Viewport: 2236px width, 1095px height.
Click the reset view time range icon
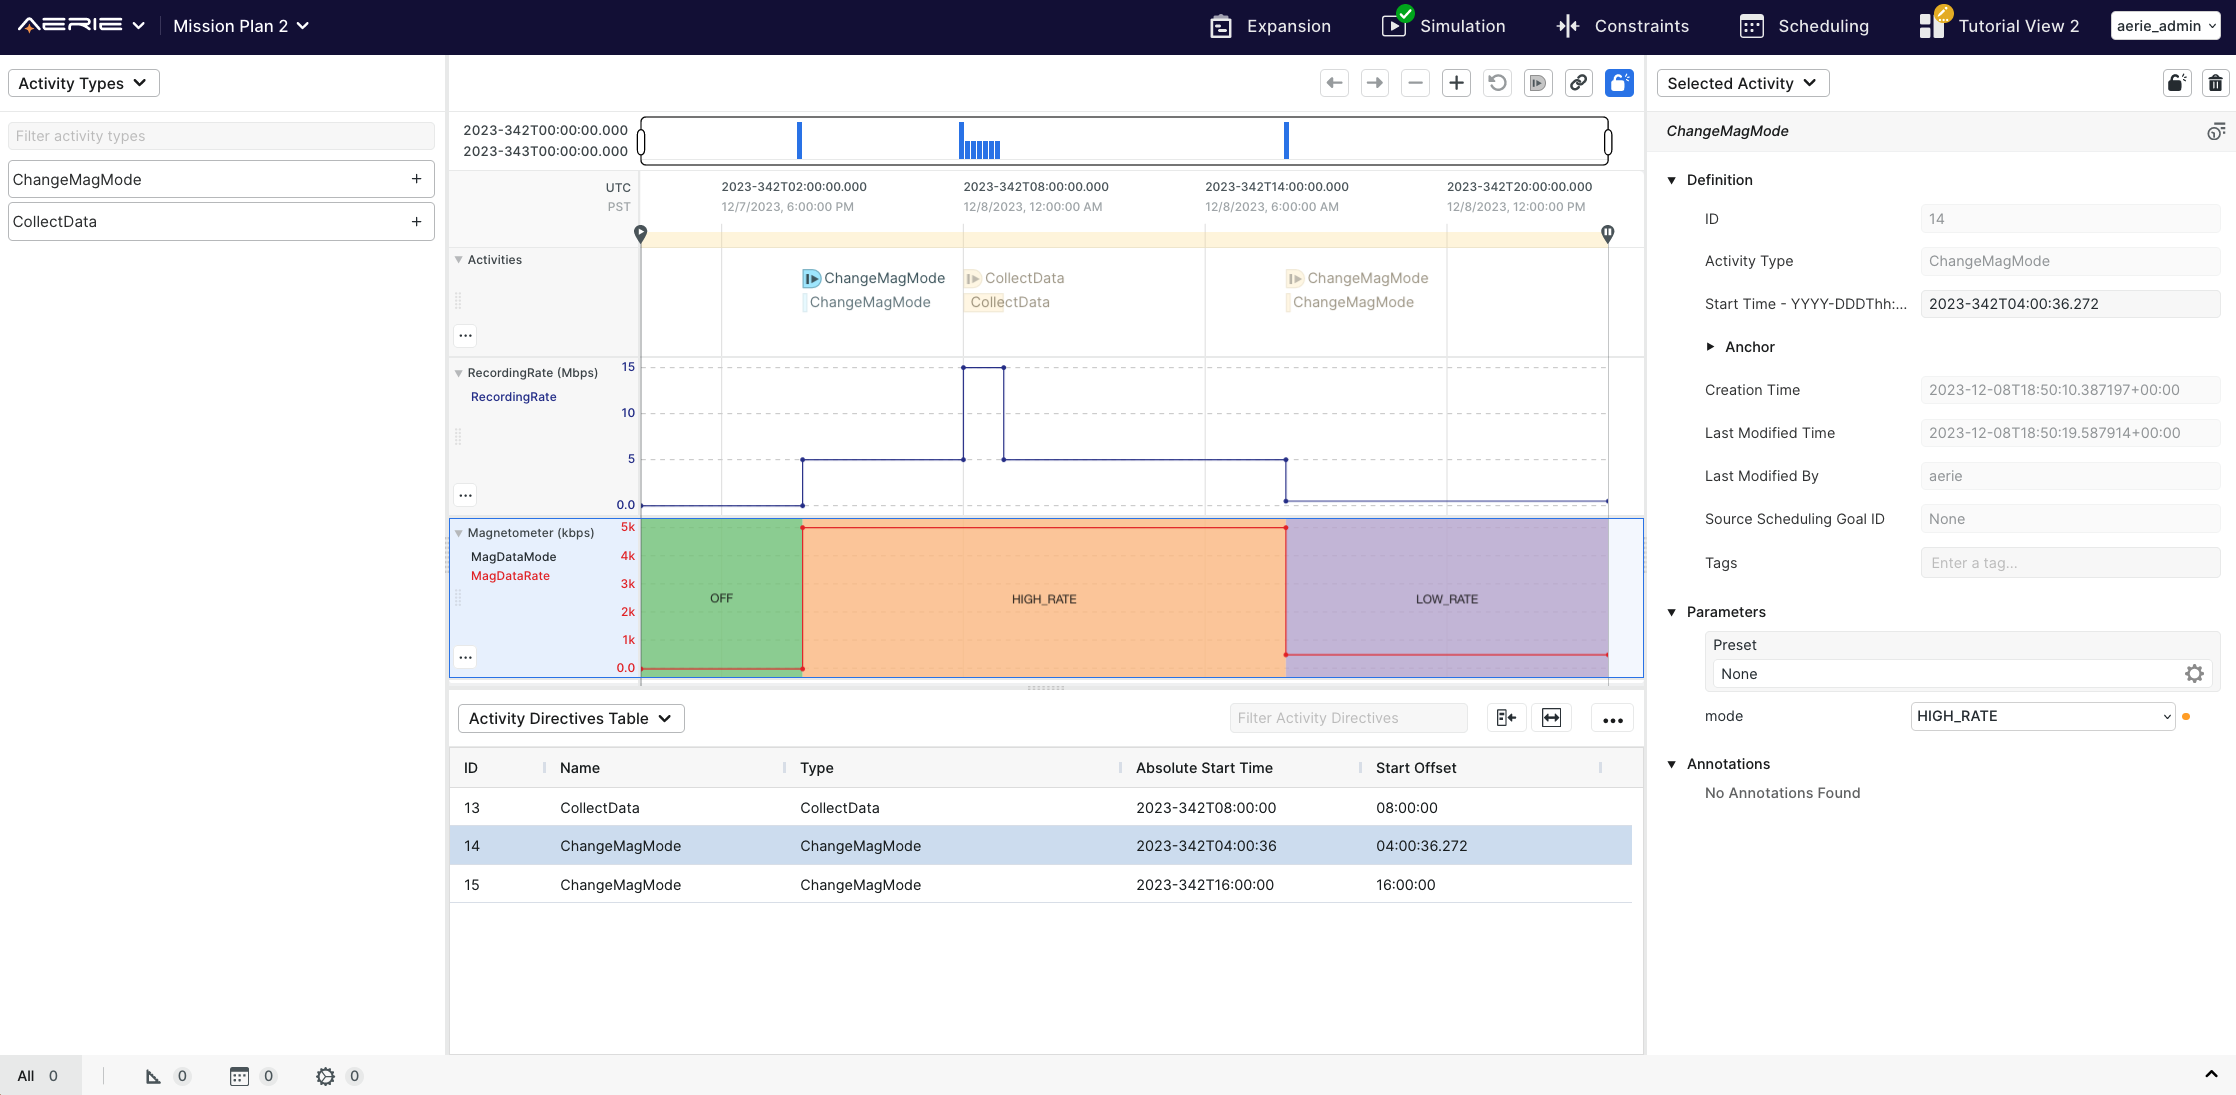[1497, 83]
